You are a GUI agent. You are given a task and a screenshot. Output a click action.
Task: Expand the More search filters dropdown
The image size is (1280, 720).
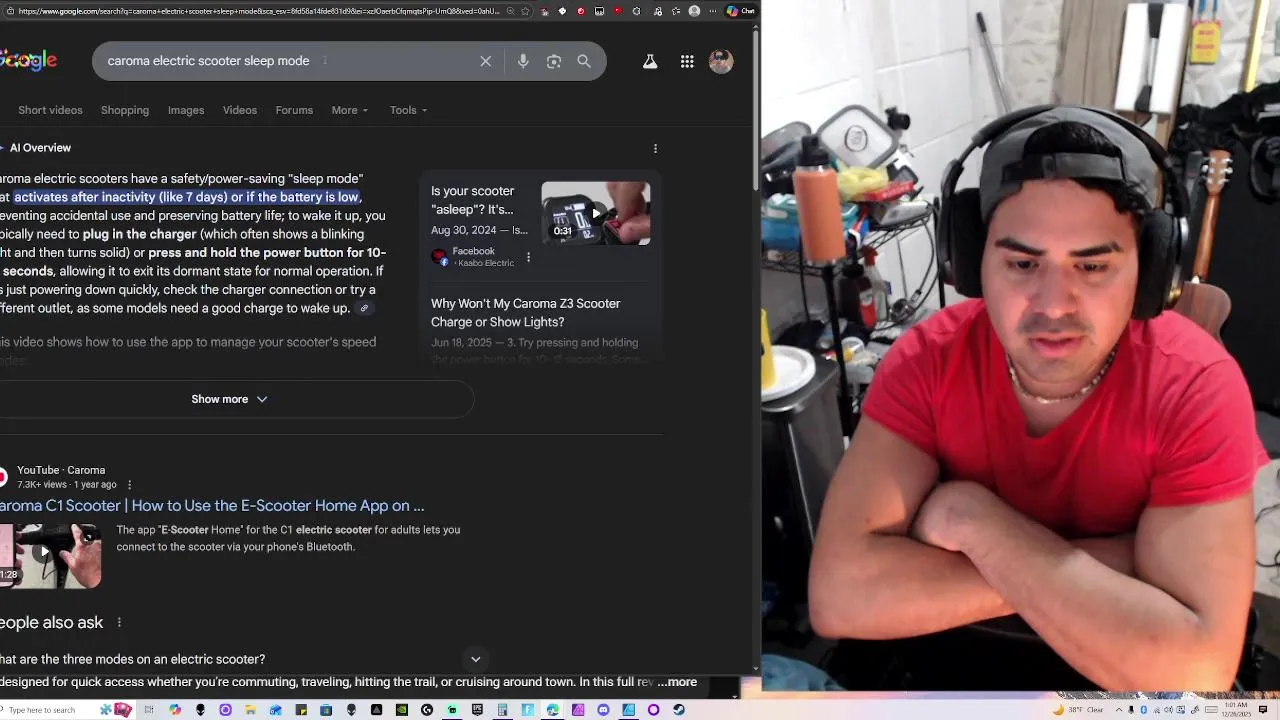pyautogui.click(x=350, y=110)
